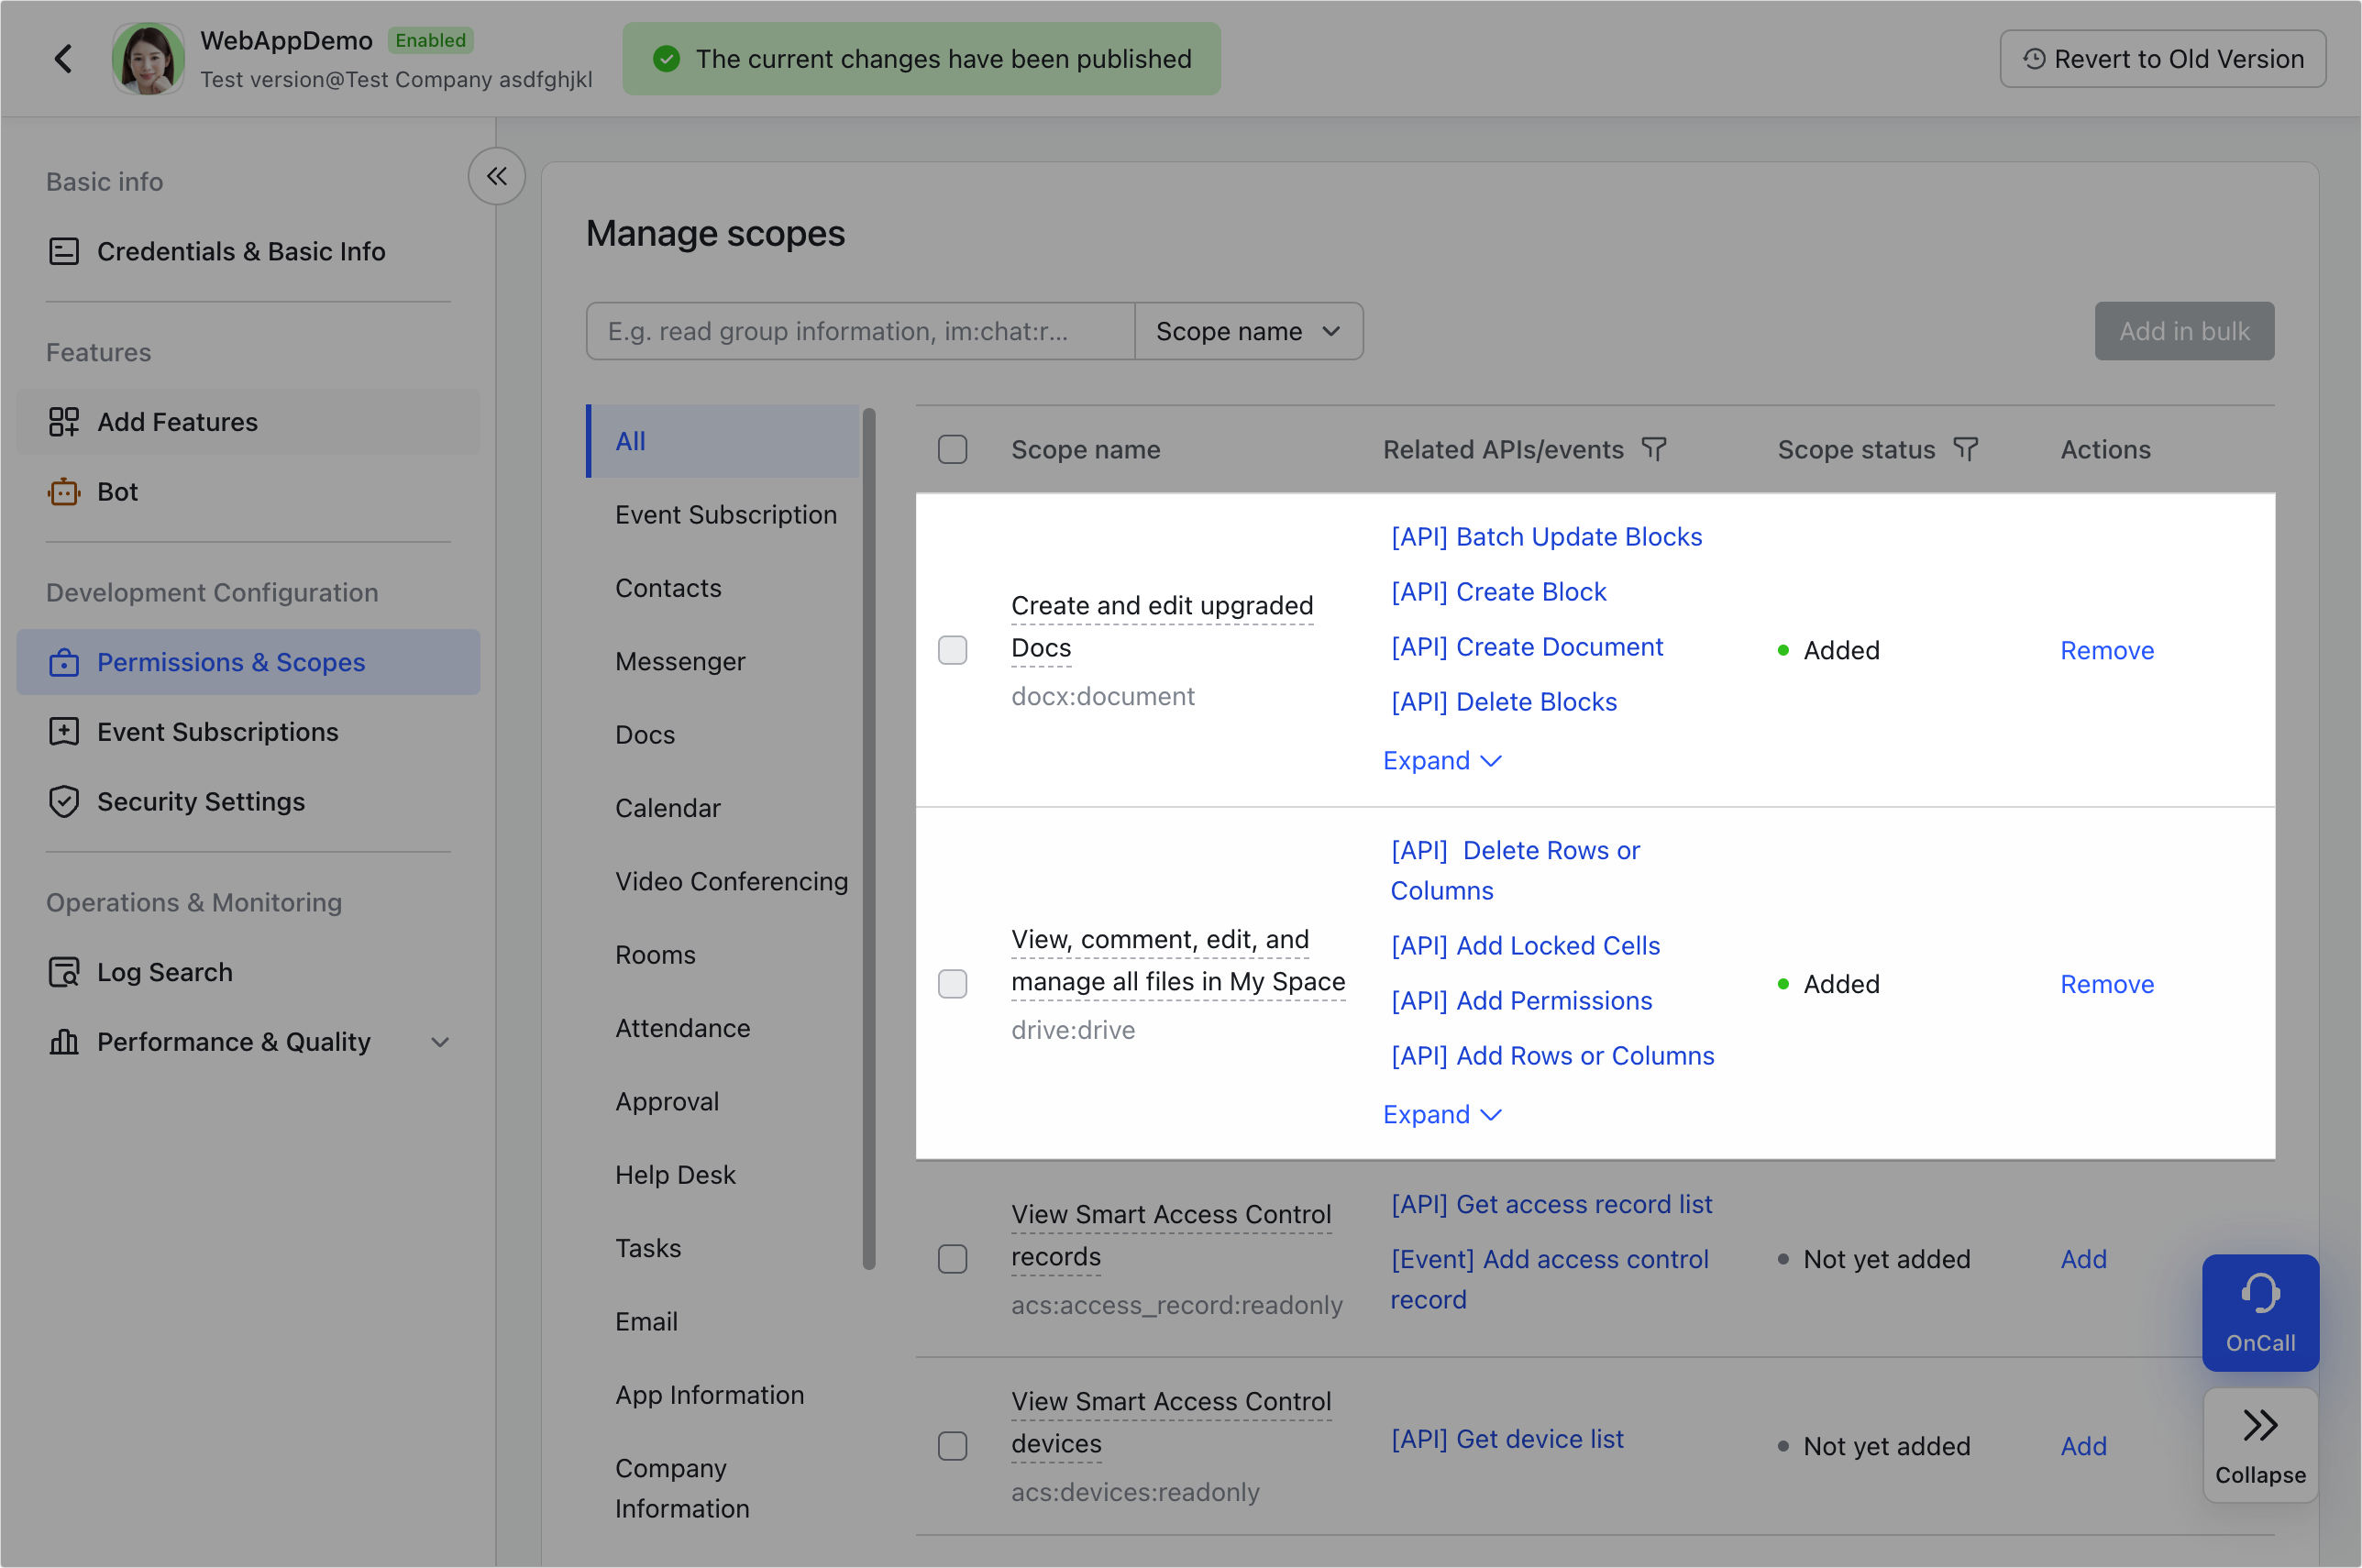
Task: Expand APIs list for drive:drive scope
Action: [x=1441, y=1114]
